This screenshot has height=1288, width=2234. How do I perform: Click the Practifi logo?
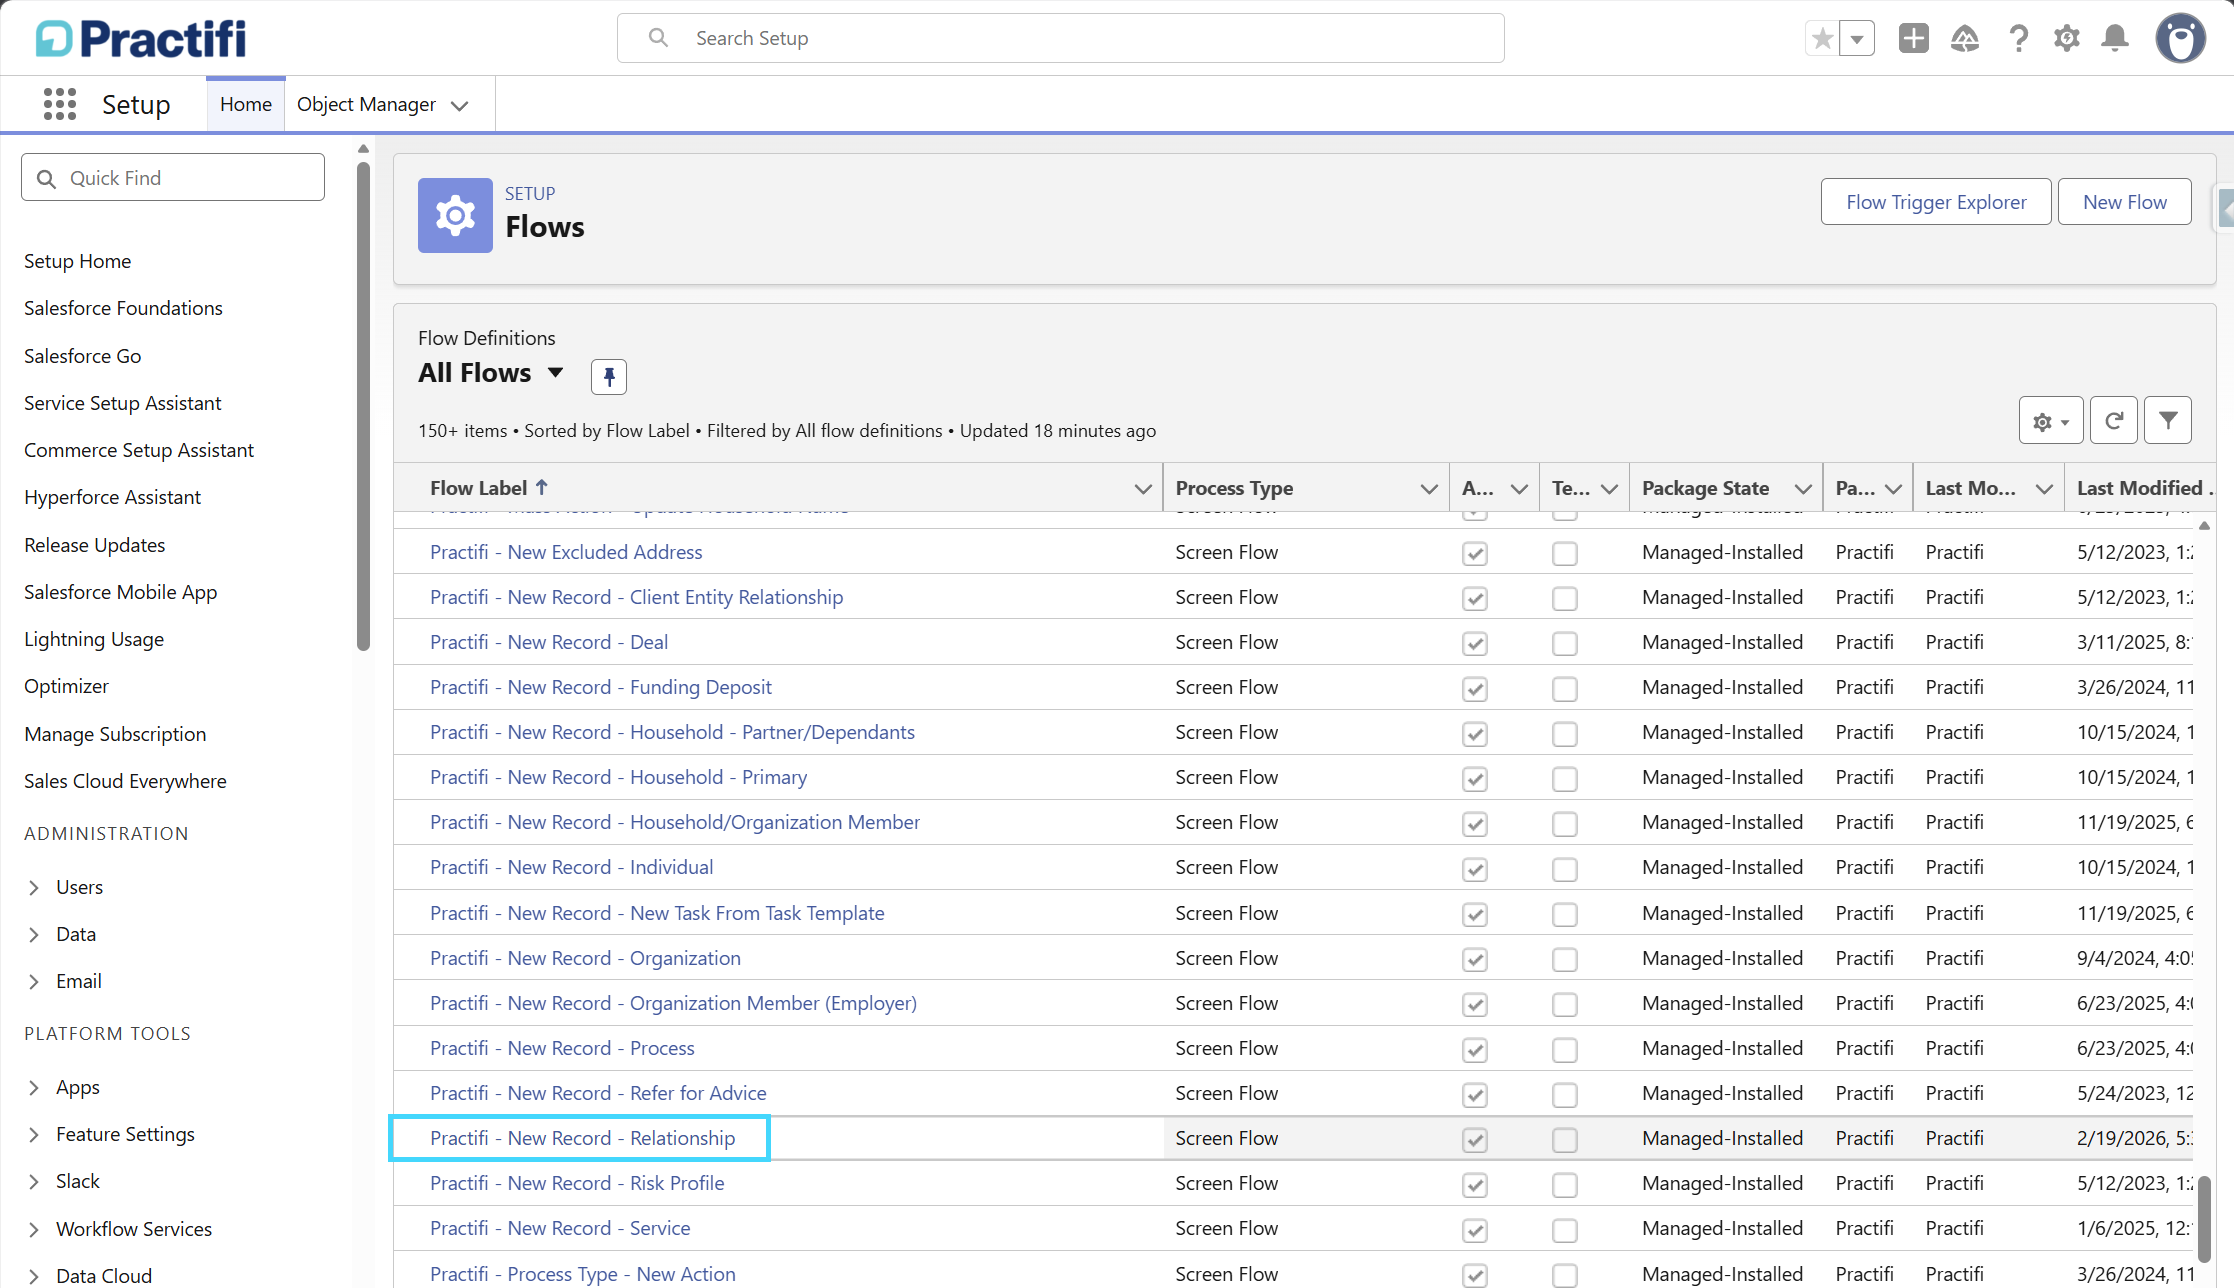click(x=141, y=39)
